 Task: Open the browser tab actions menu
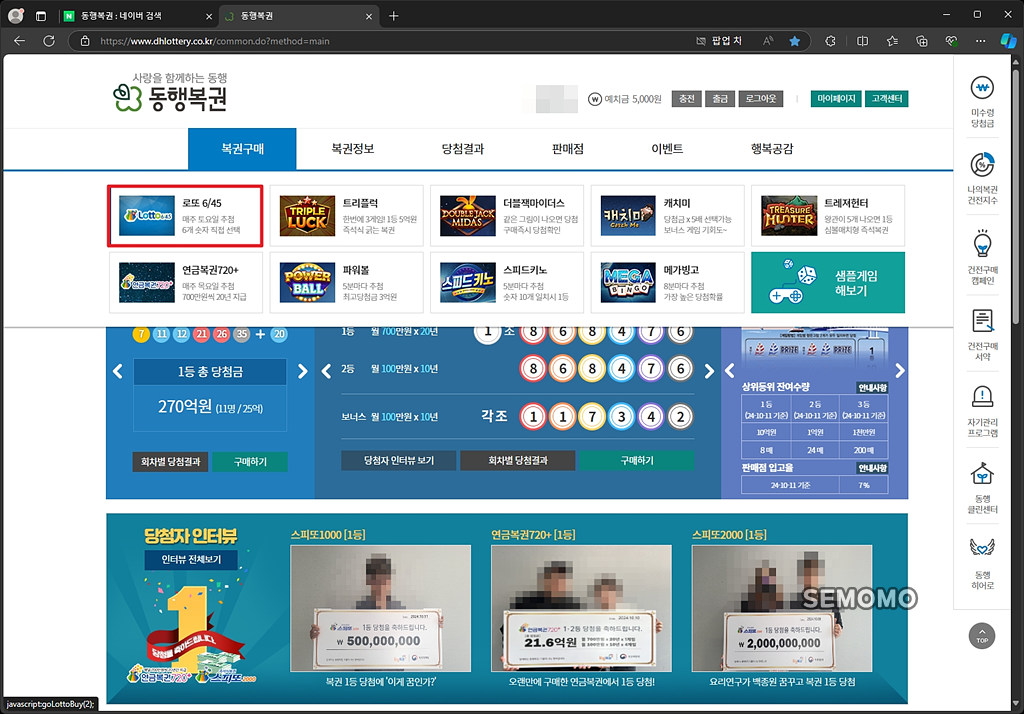click(x=40, y=16)
